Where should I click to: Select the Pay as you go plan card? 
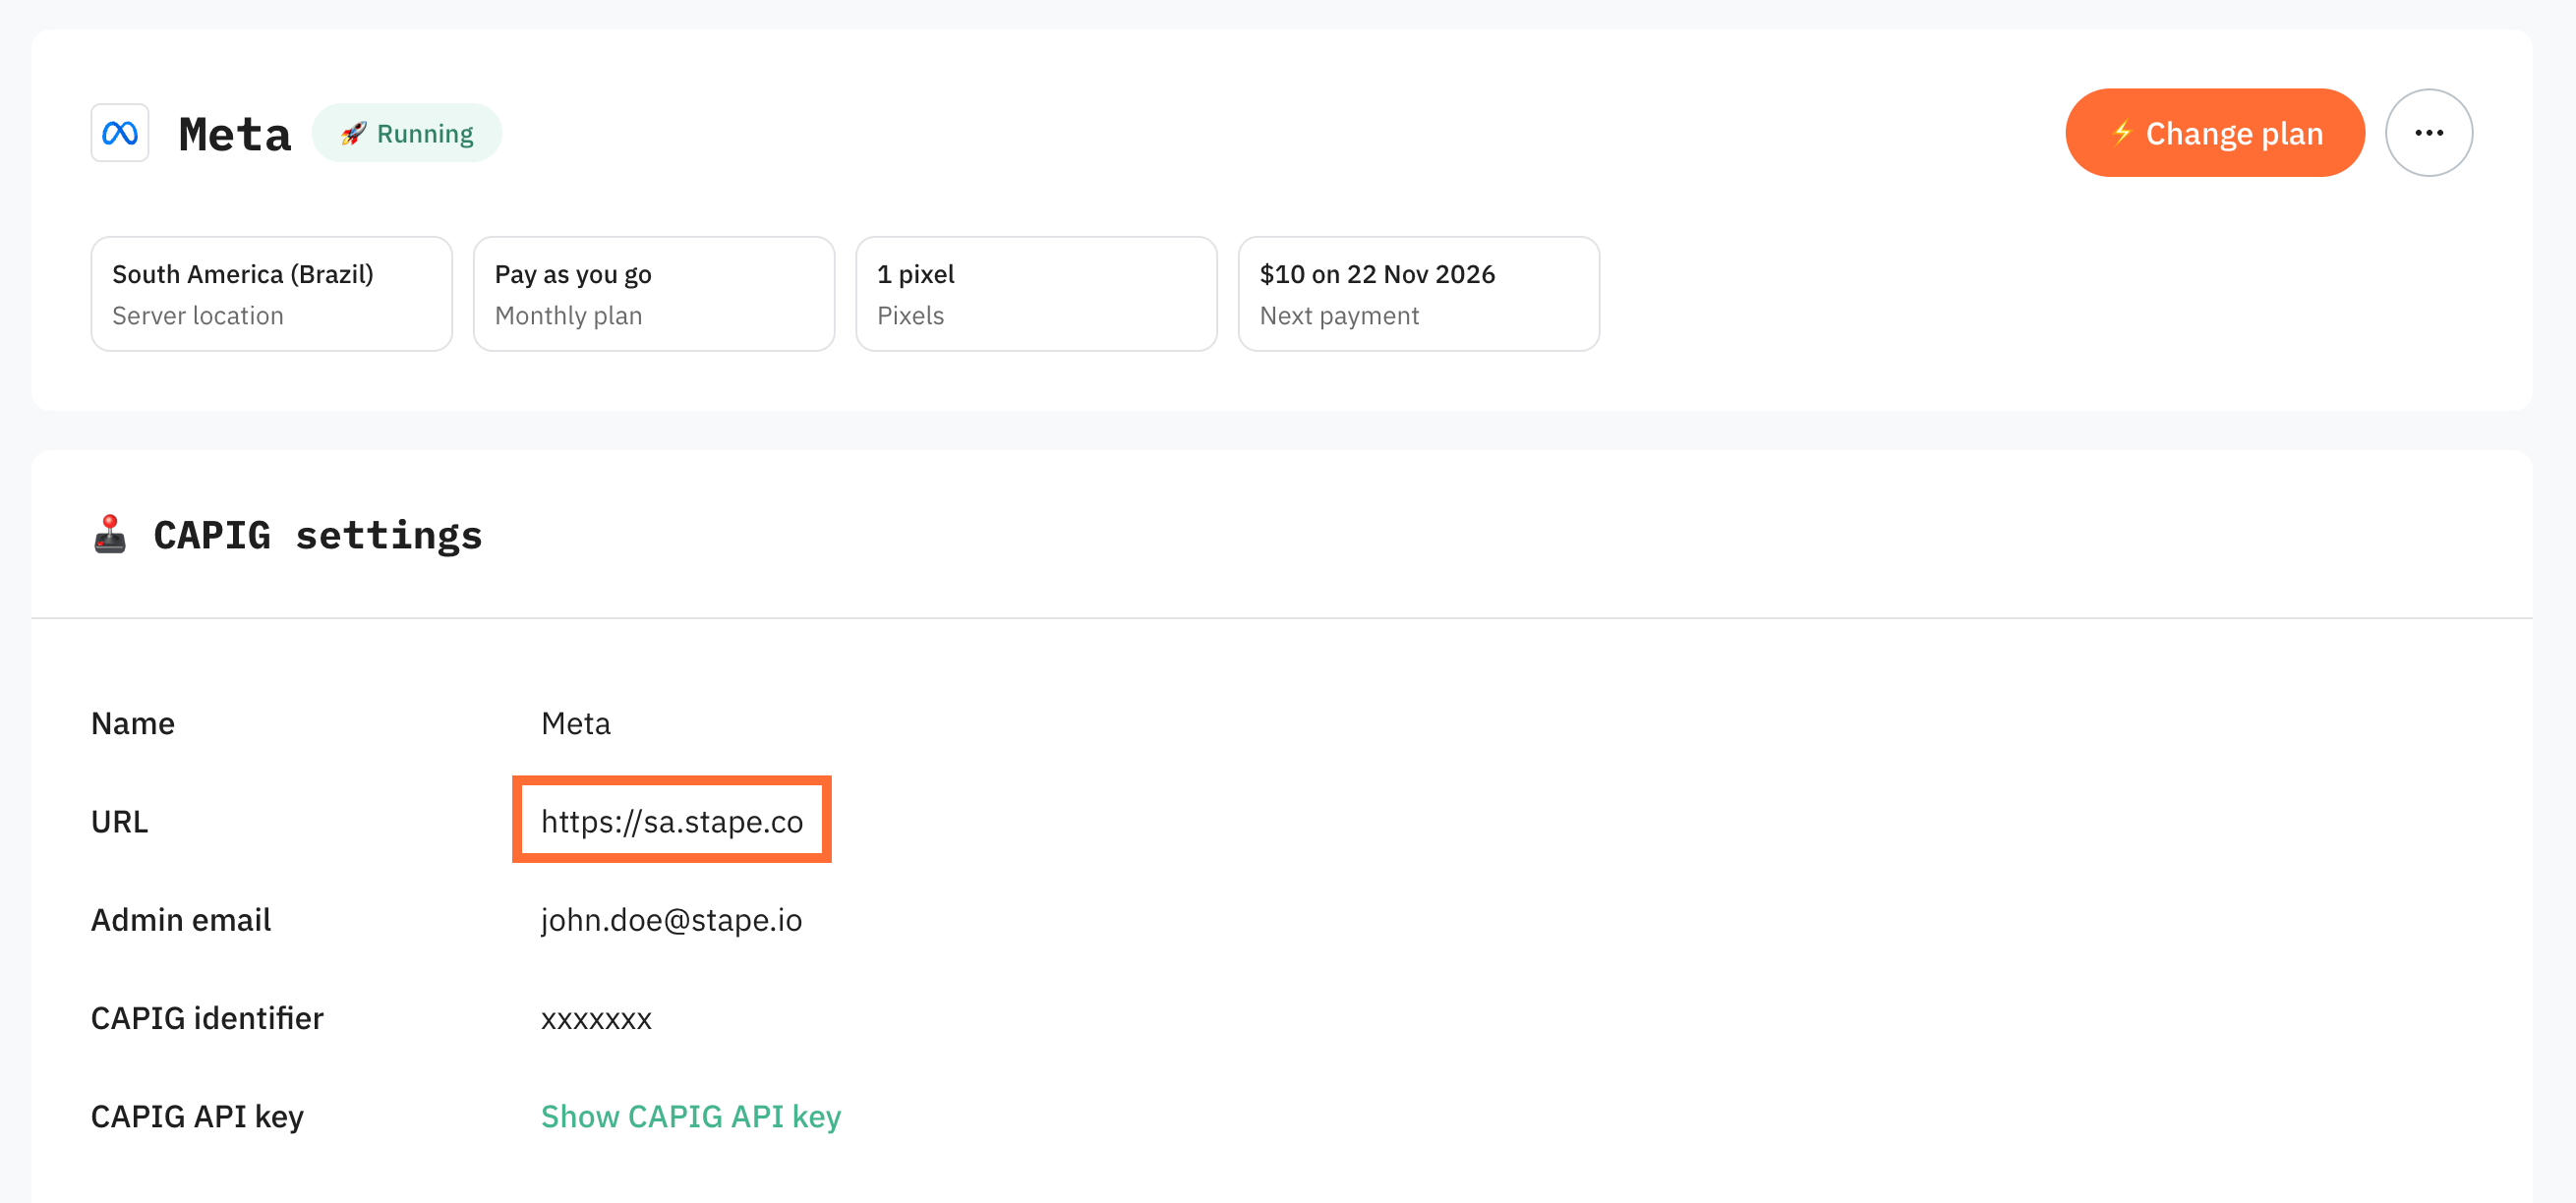(x=654, y=294)
